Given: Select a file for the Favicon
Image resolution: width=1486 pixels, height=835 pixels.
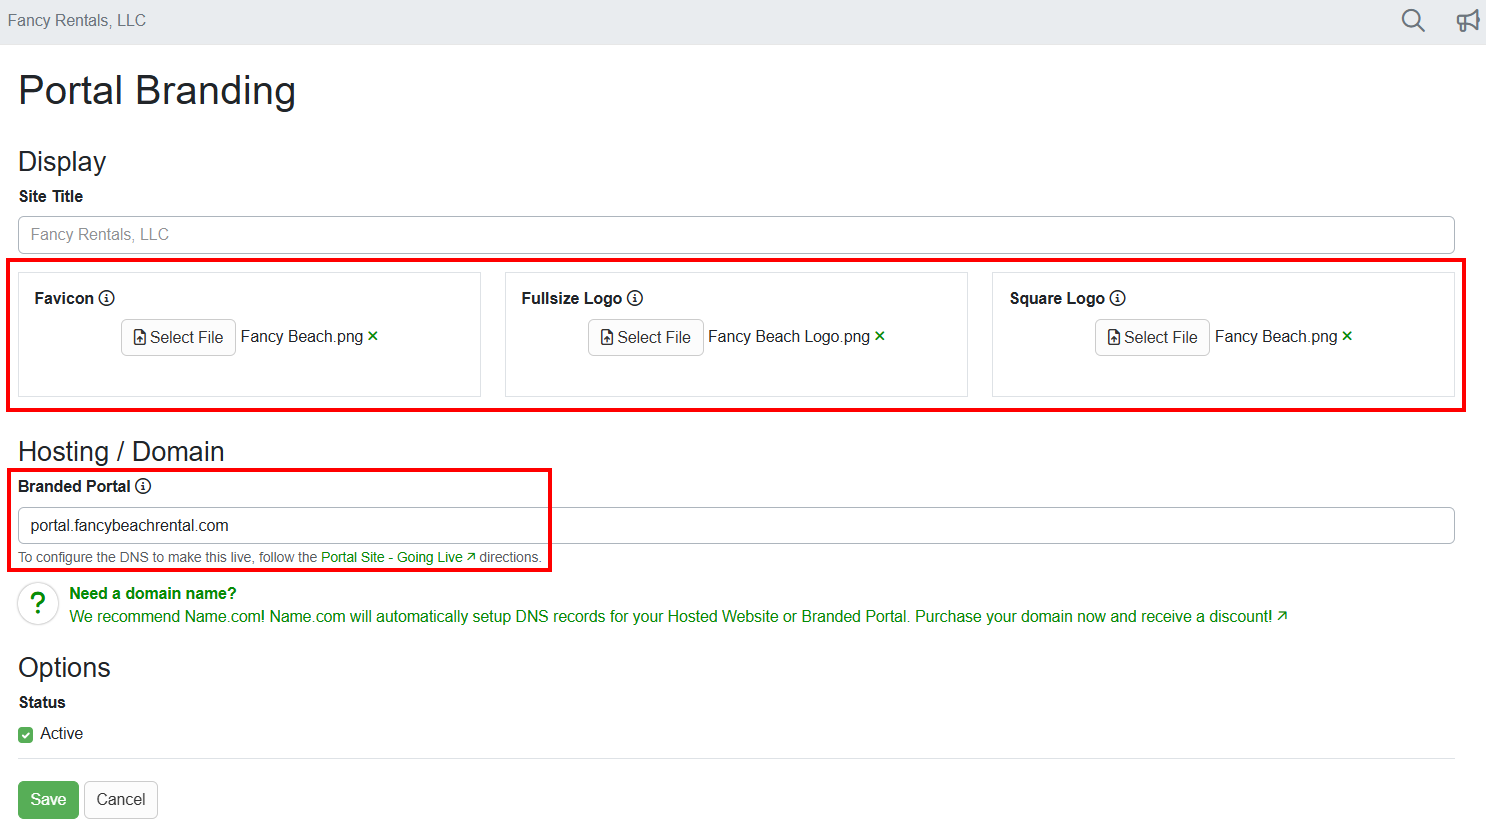Looking at the screenshot, I should click(x=178, y=338).
